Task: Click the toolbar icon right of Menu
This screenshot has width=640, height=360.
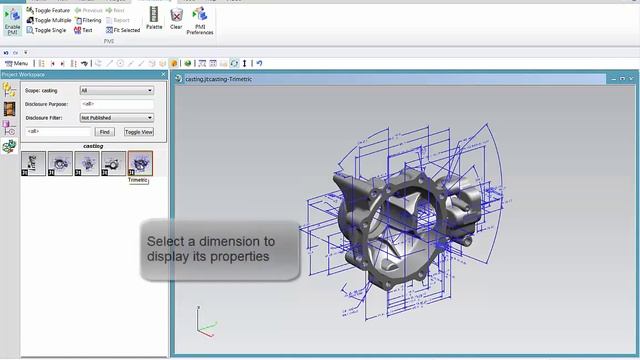Action: pos(41,63)
